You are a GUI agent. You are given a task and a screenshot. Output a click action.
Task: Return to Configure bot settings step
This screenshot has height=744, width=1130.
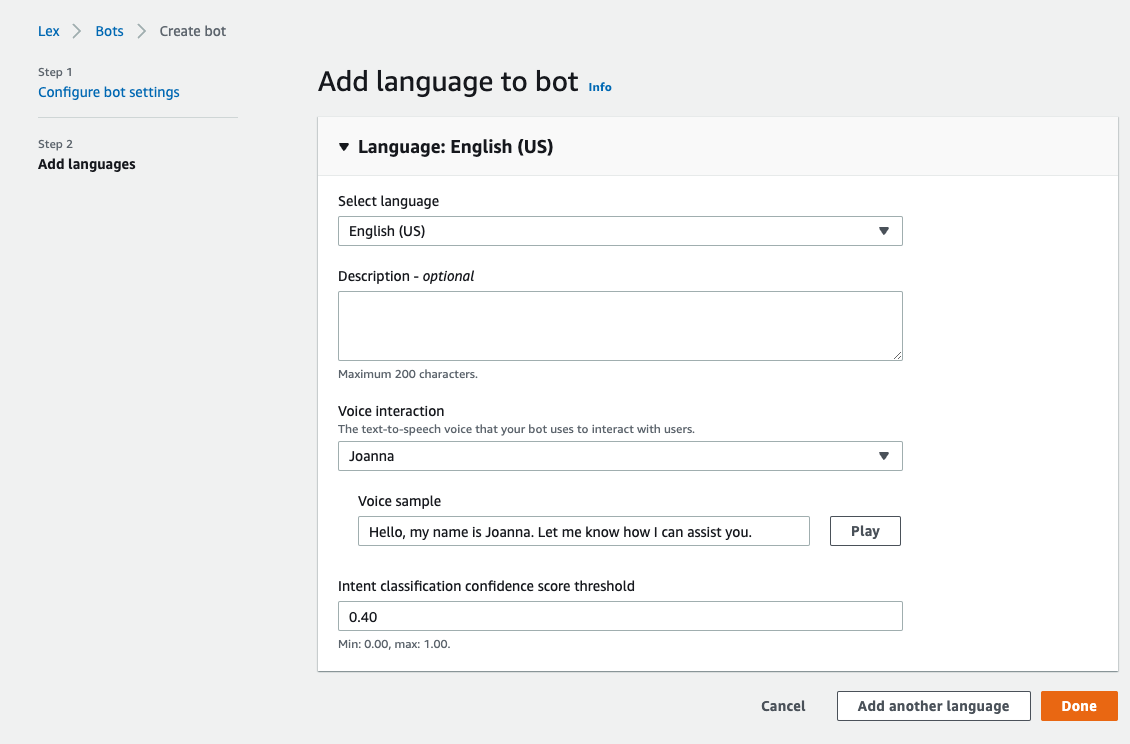pyautogui.click(x=109, y=92)
